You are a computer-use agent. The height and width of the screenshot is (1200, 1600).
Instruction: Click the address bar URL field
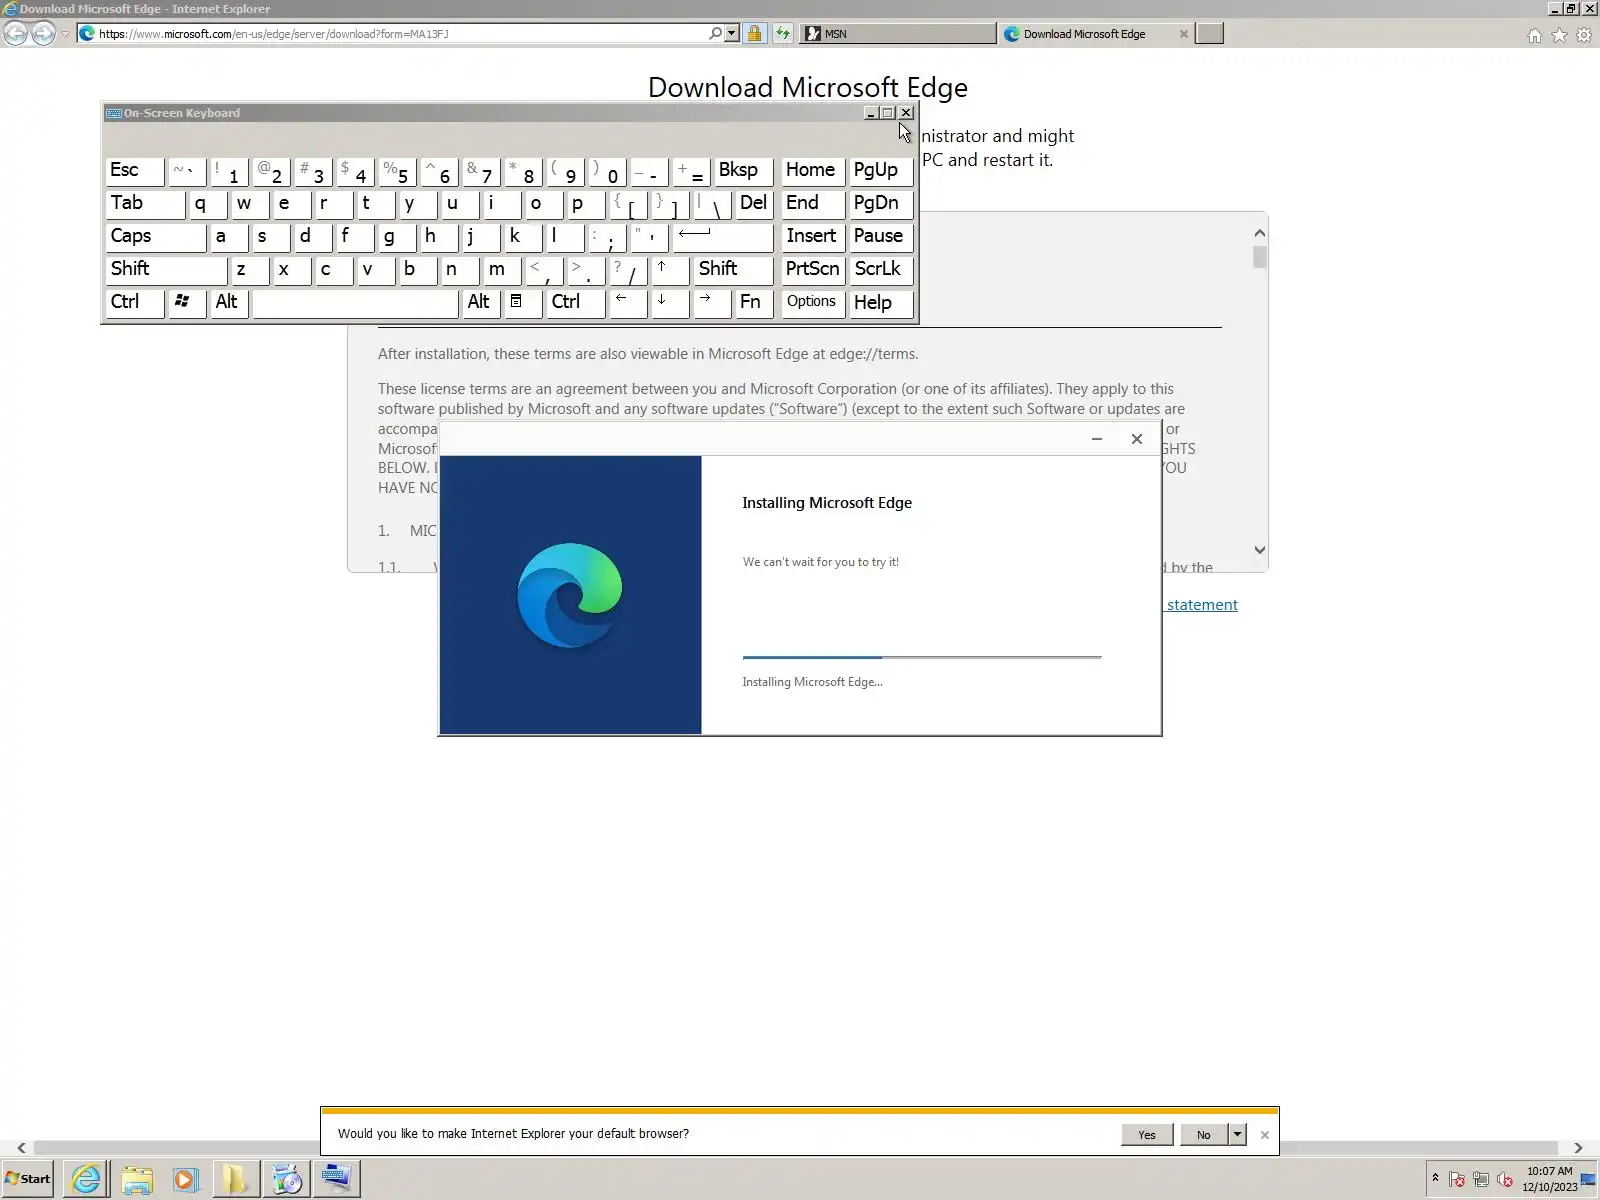pos(400,34)
